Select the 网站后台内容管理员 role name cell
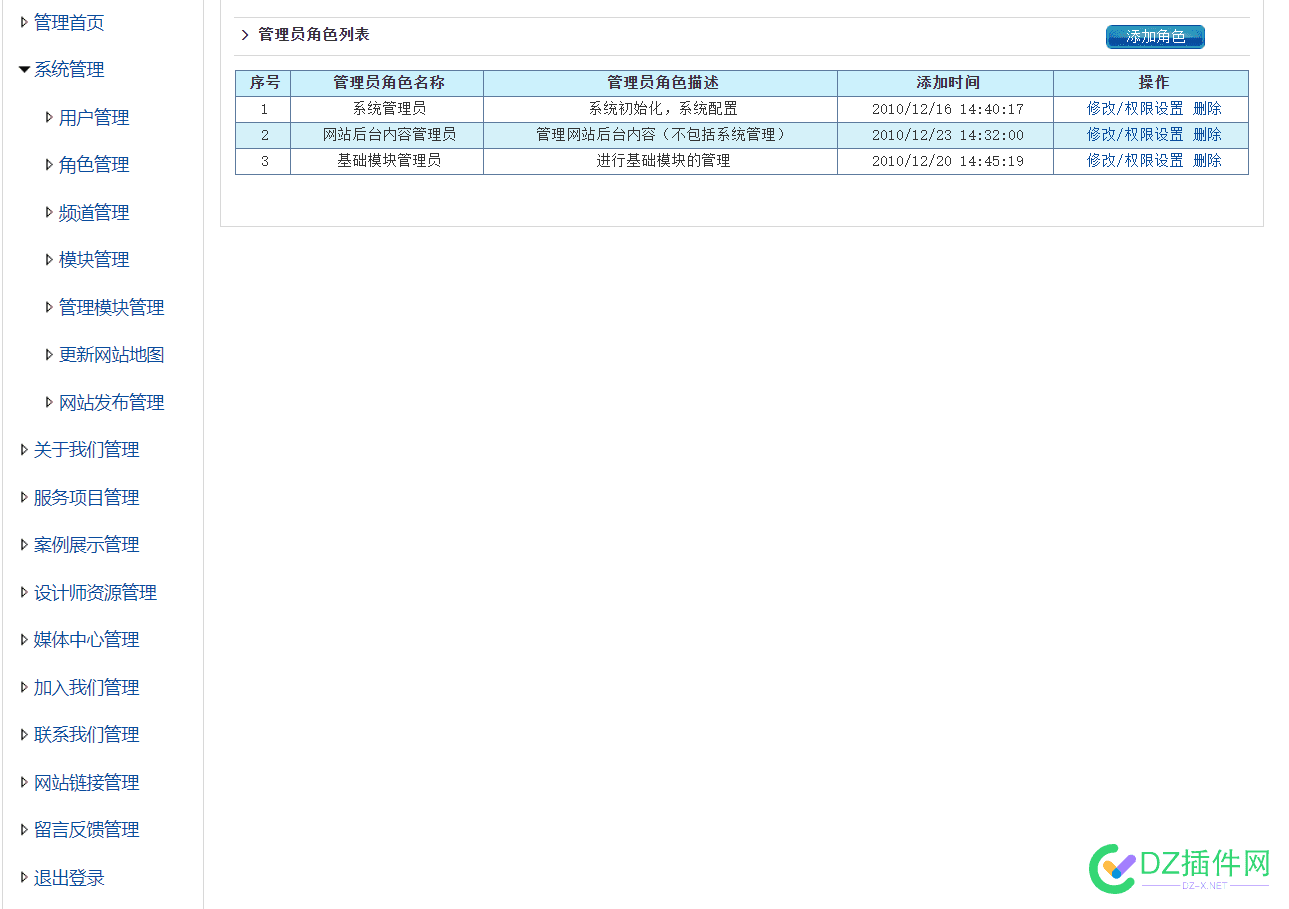Viewport: 1289px width, 909px height. tap(388, 135)
